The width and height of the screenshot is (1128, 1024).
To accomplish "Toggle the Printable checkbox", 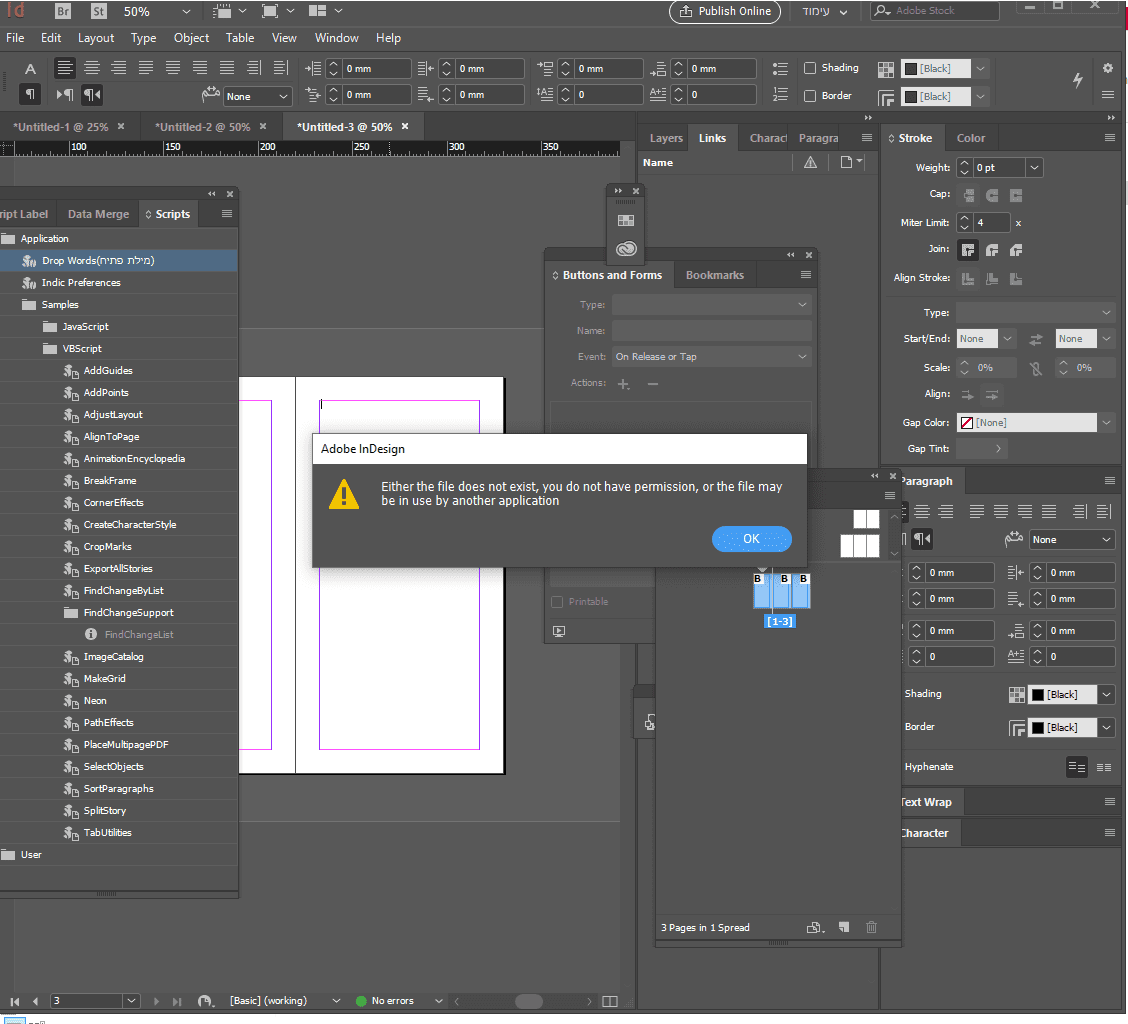I will tap(558, 602).
